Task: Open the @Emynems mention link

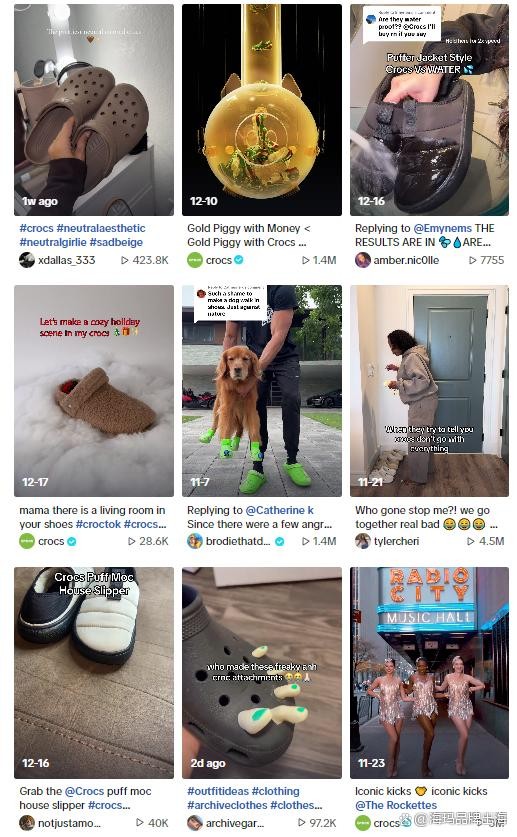Action: coord(442,228)
